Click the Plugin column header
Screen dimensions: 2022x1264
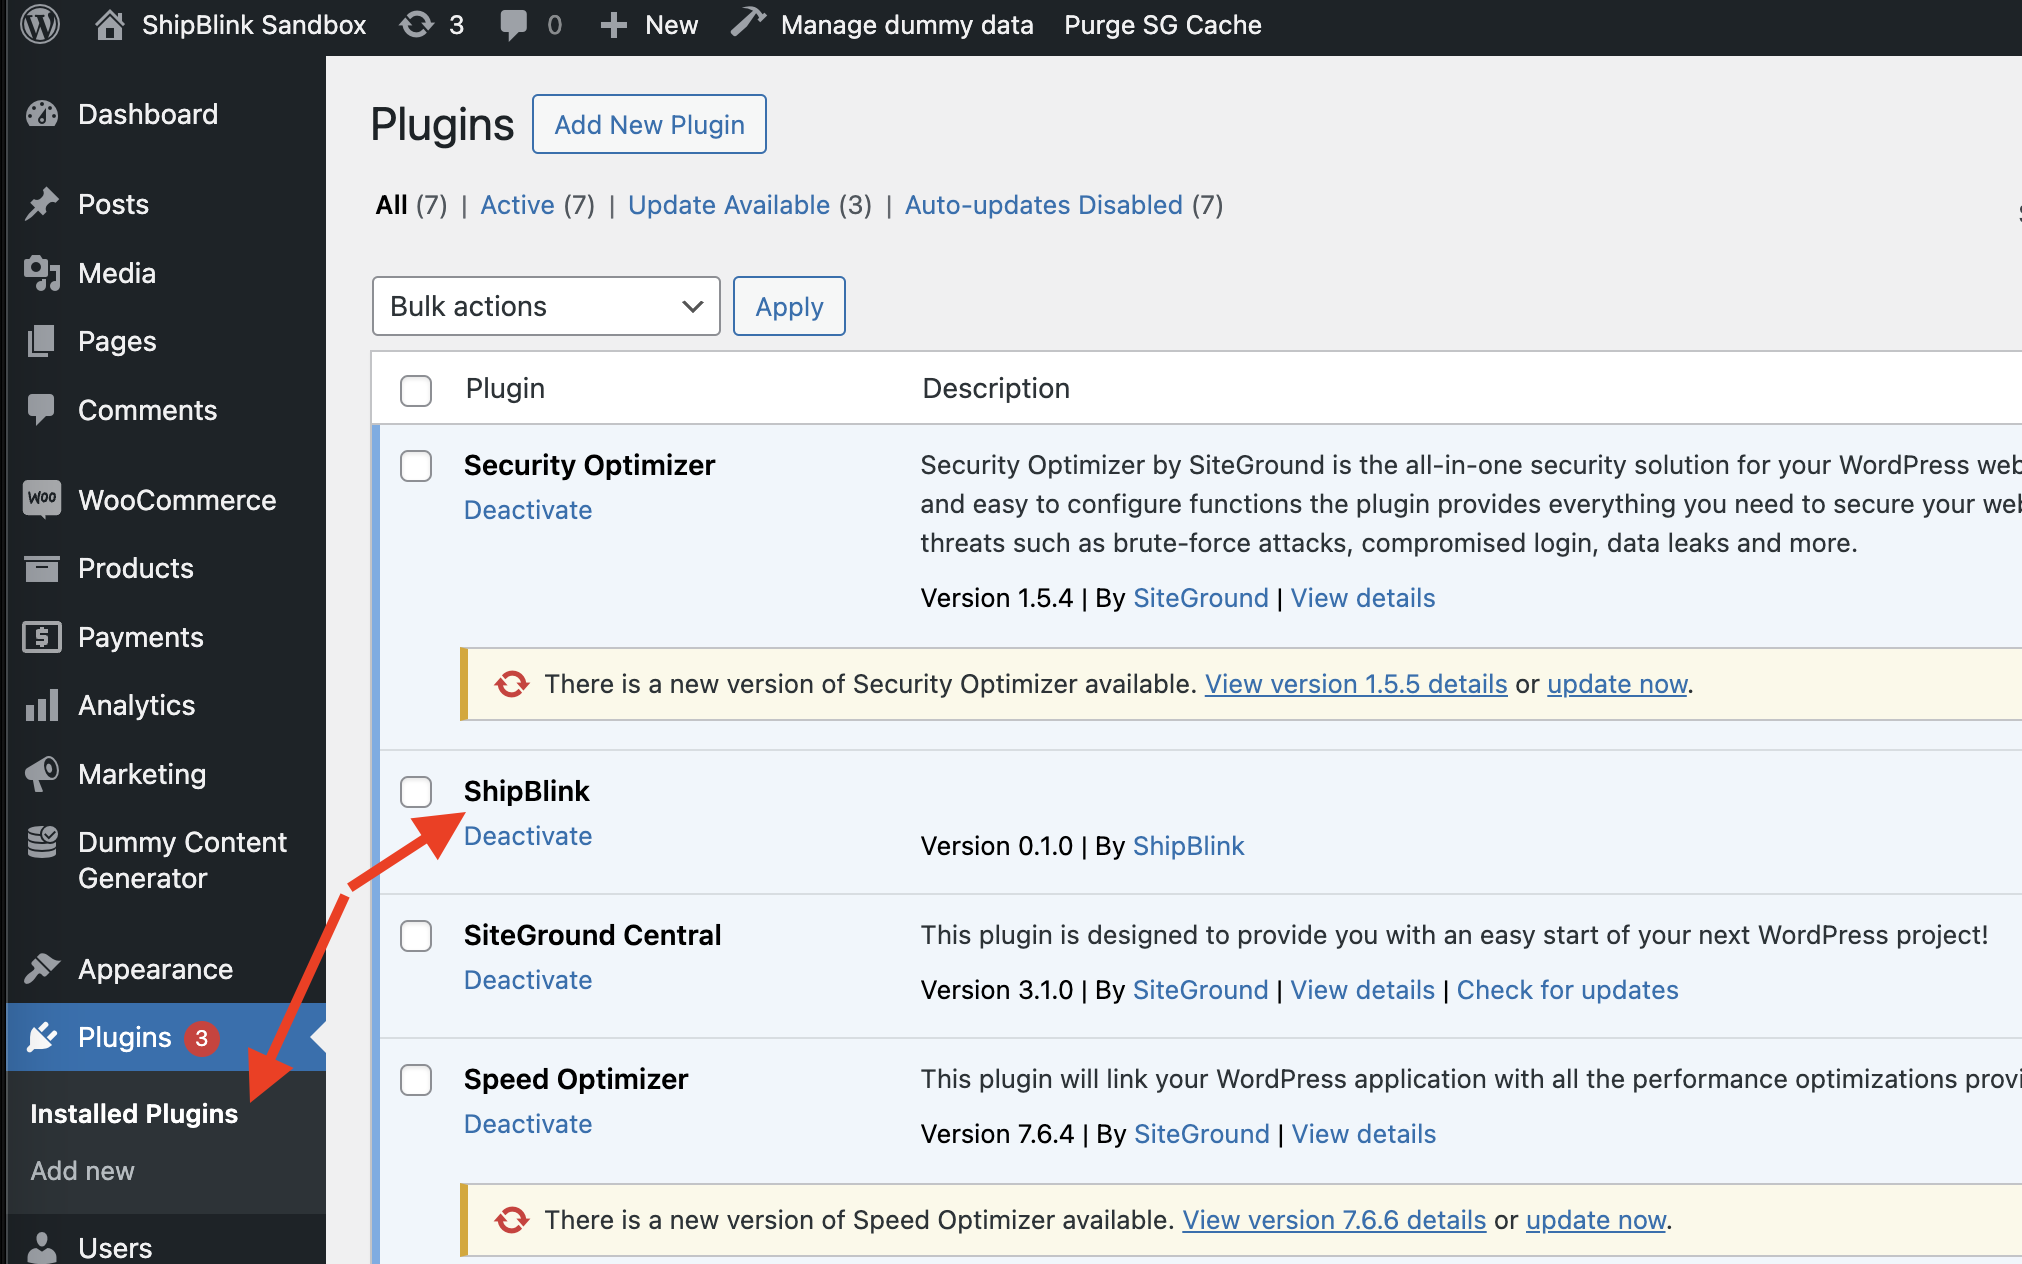(x=505, y=388)
